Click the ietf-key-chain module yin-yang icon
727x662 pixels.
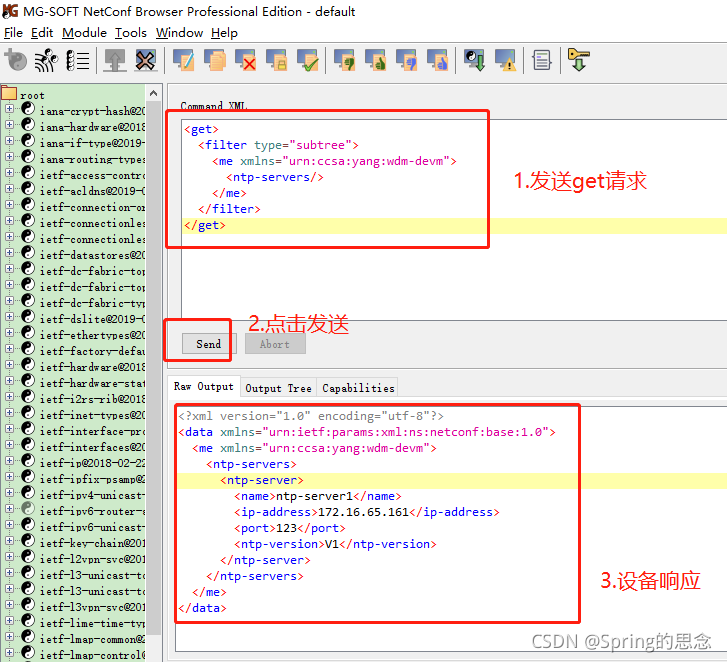click(28, 540)
